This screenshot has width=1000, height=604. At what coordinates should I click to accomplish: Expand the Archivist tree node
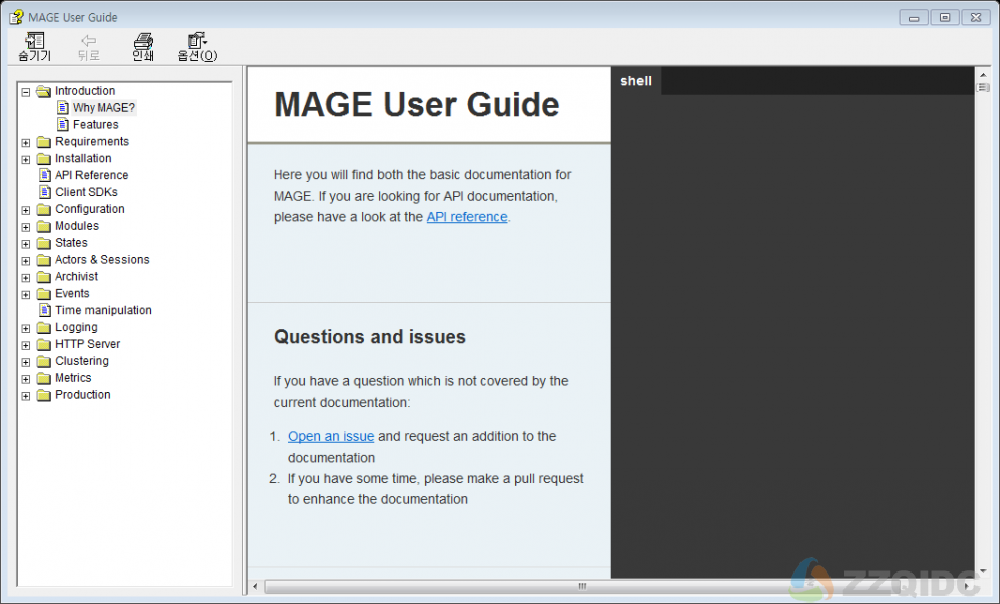(26, 278)
